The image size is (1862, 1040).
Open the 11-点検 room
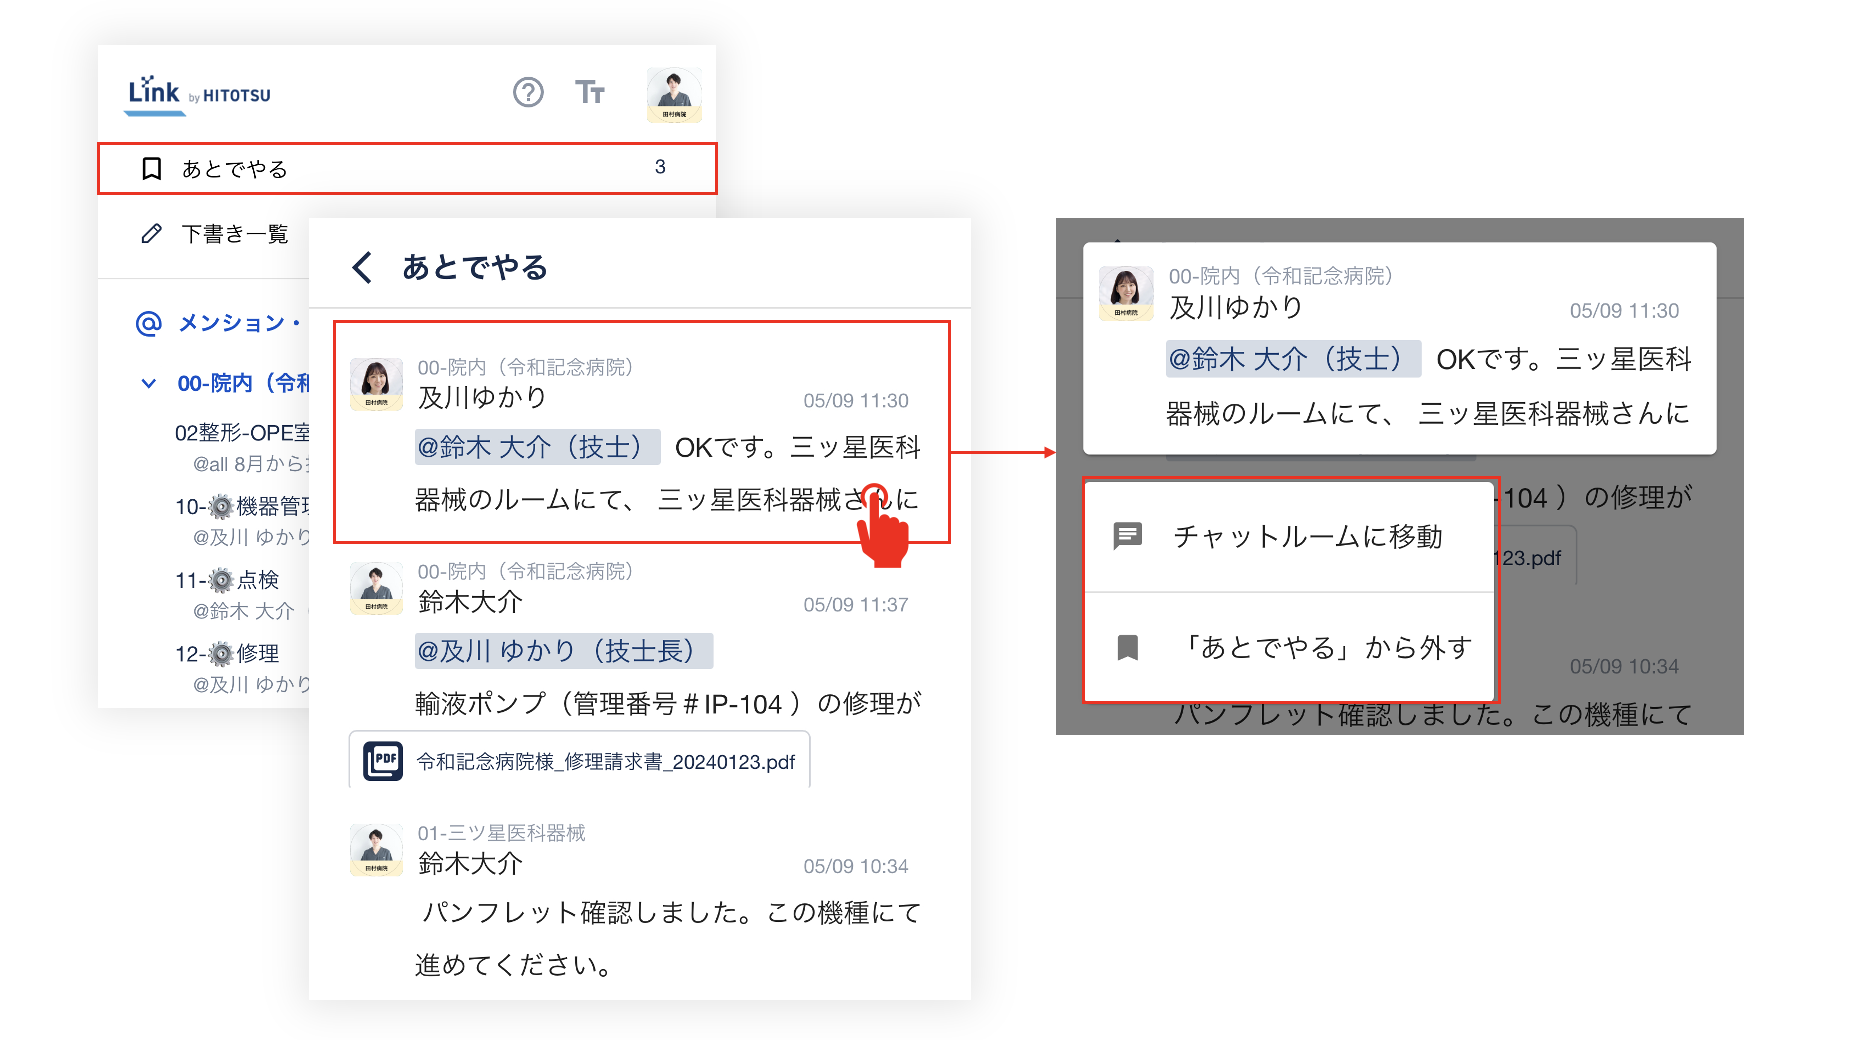(227, 580)
